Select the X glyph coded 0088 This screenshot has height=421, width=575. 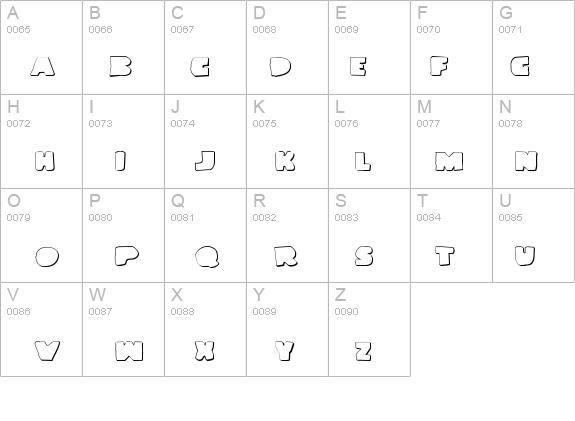[x=205, y=329]
